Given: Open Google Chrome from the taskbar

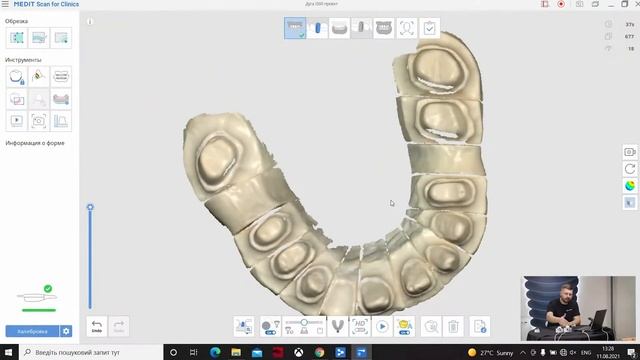Looking at the screenshot, I should click(x=320, y=352).
